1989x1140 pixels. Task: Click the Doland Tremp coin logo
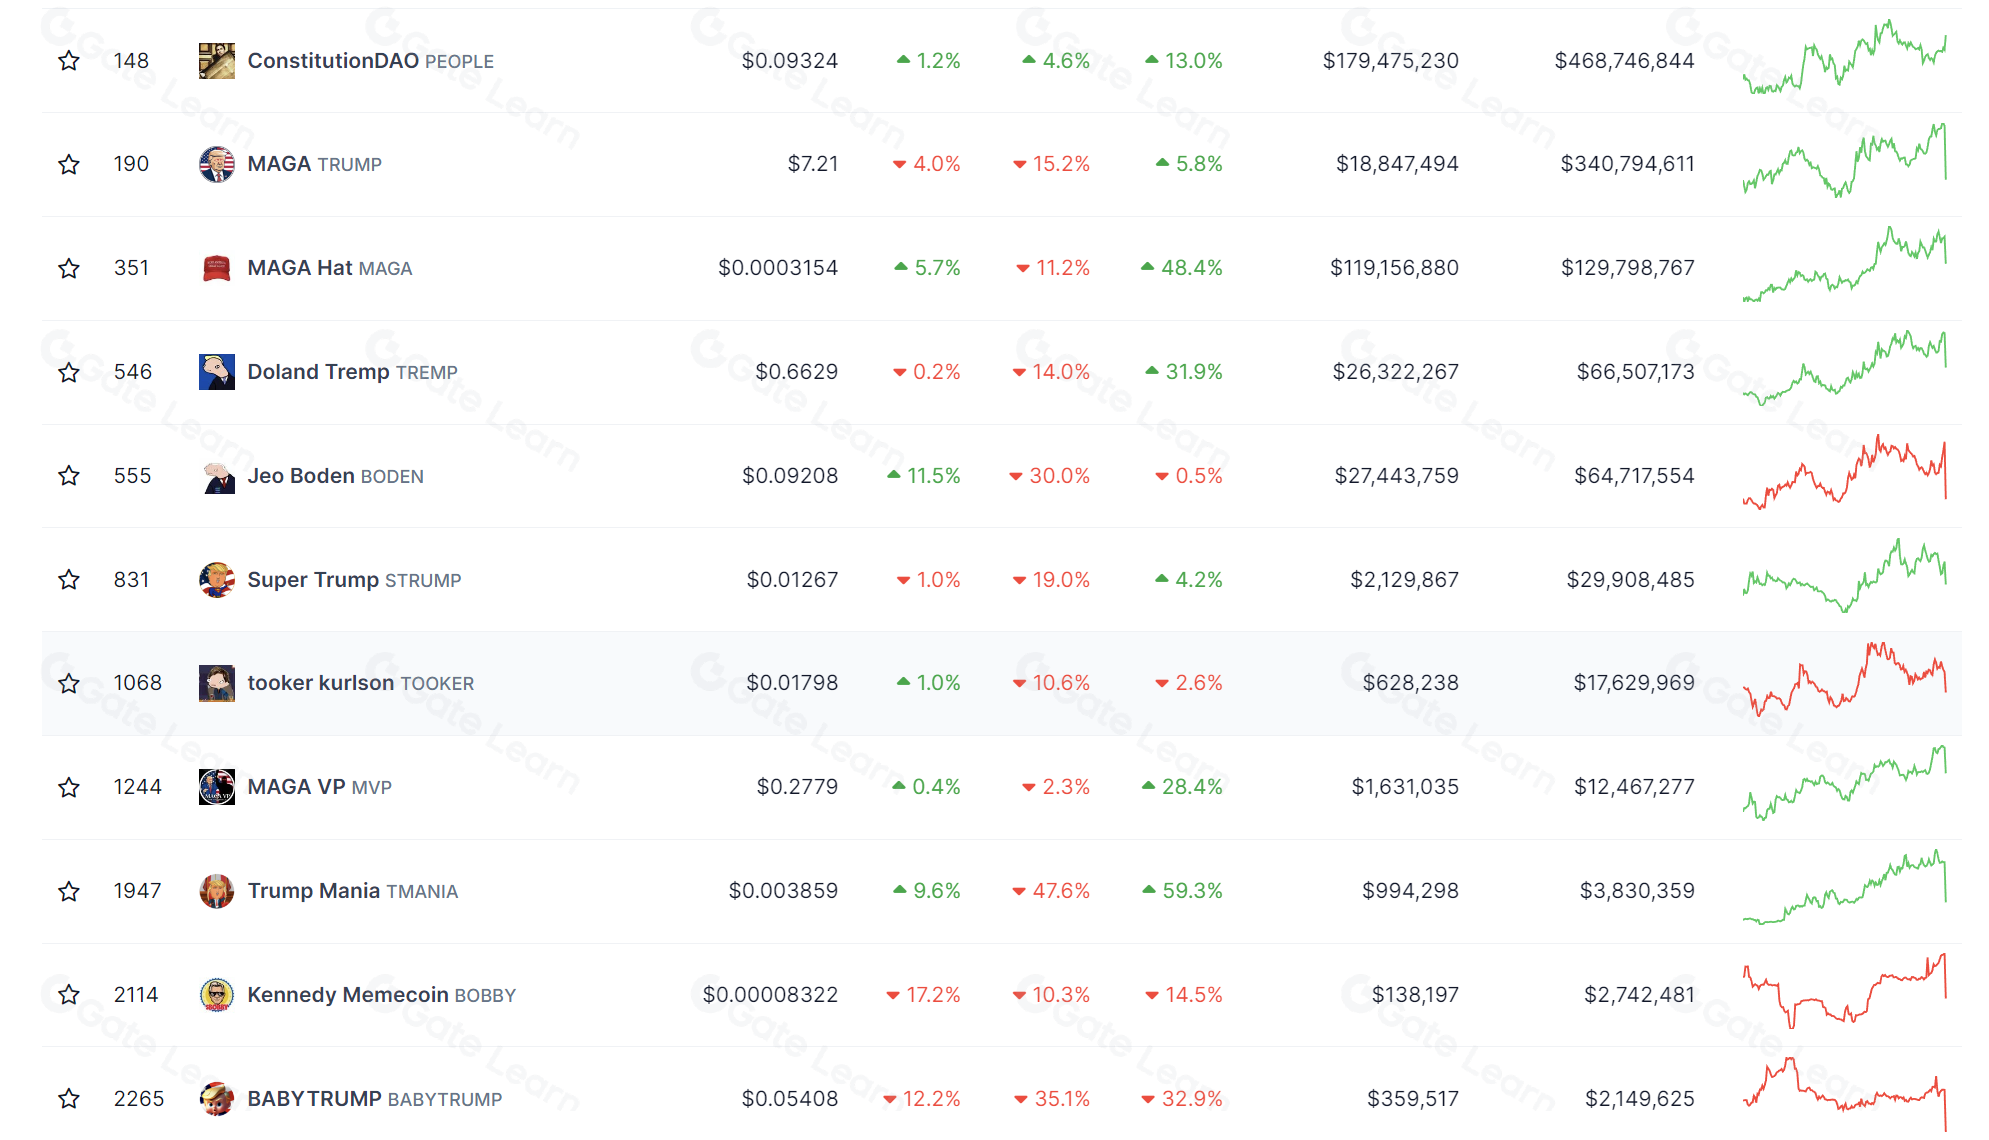[216, 372]
